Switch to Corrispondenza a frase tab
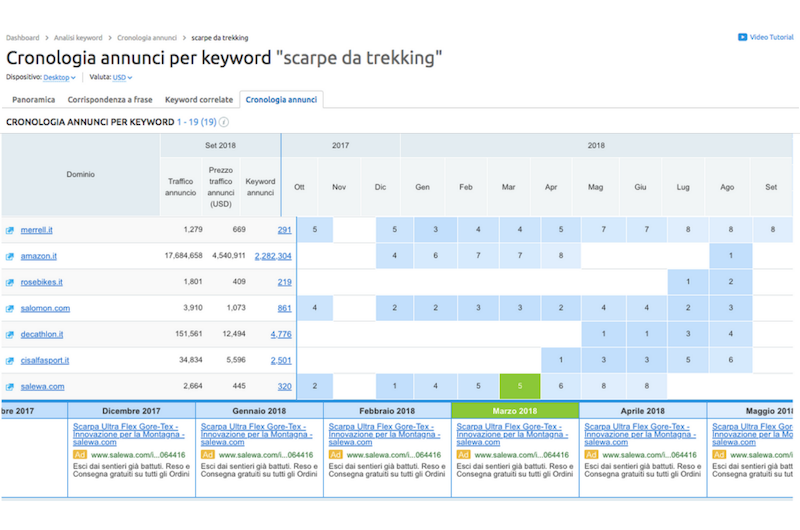This screenshot has width=800, height=530. (x=110, y=99)
